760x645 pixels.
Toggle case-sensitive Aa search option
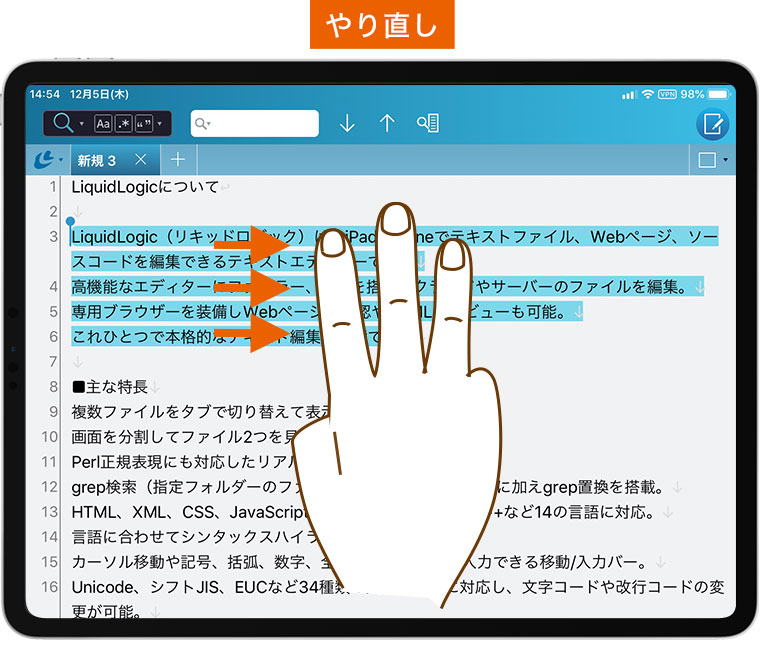pyautogui.click(x=103, y=124)
